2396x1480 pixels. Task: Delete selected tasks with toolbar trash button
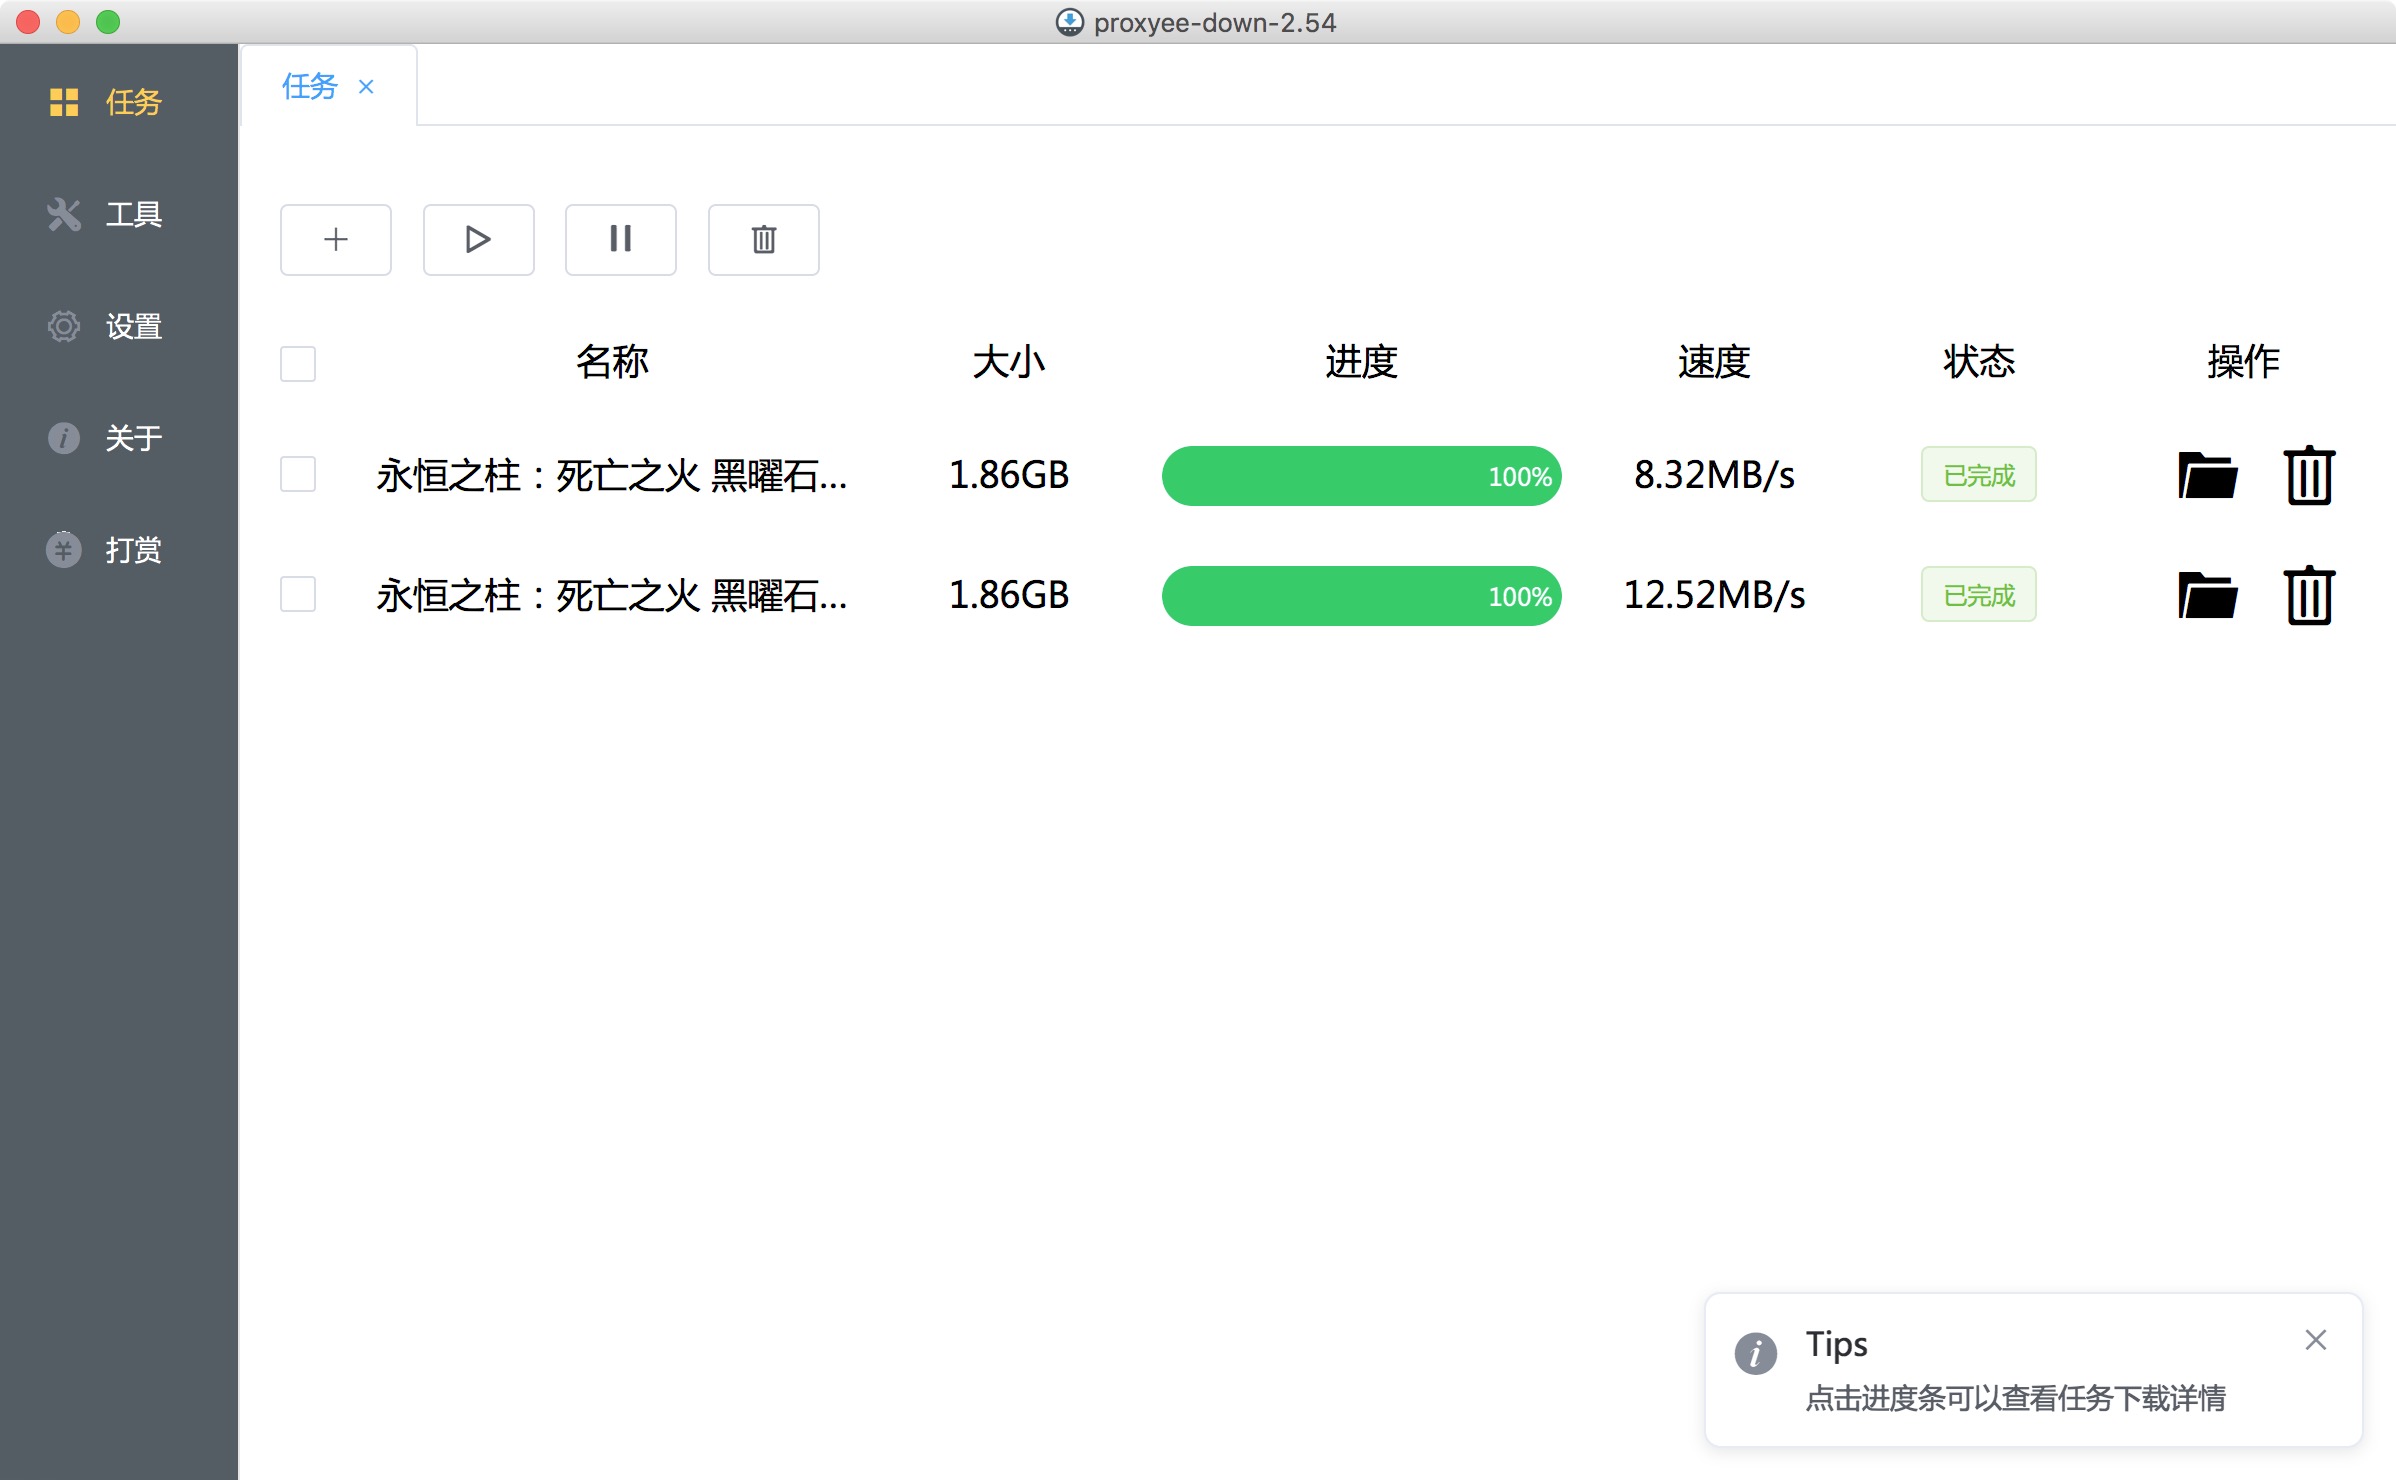point(764,240)
